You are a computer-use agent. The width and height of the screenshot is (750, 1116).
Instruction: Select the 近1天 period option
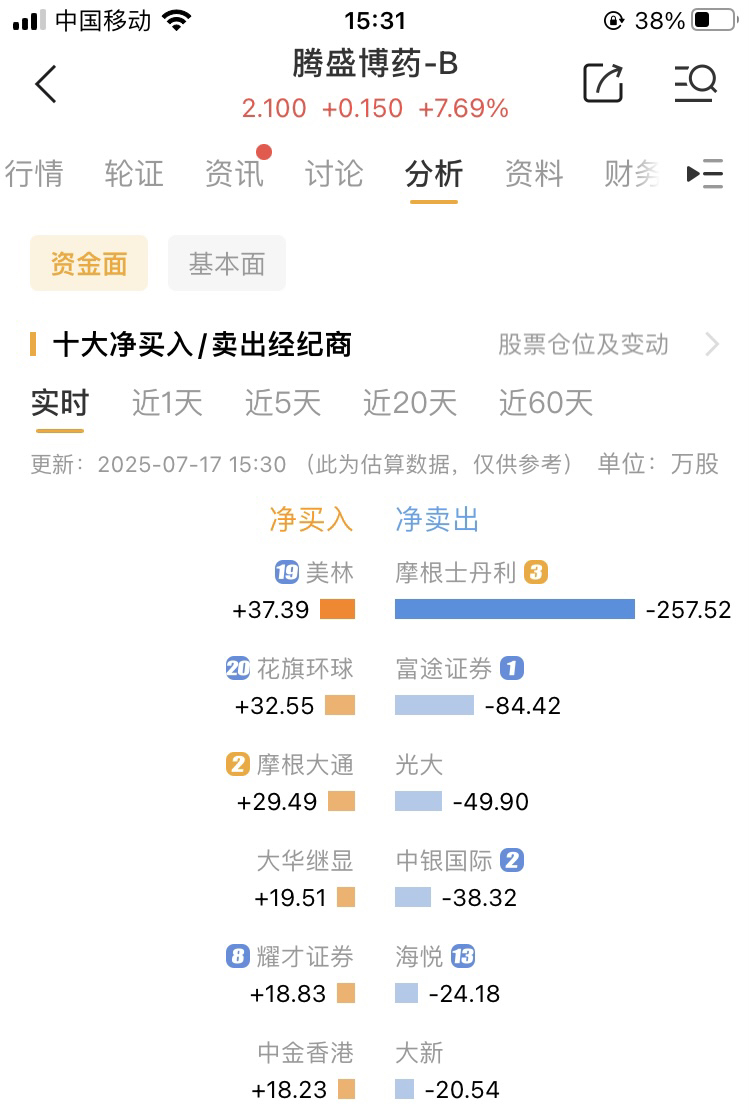click(167, 403)
